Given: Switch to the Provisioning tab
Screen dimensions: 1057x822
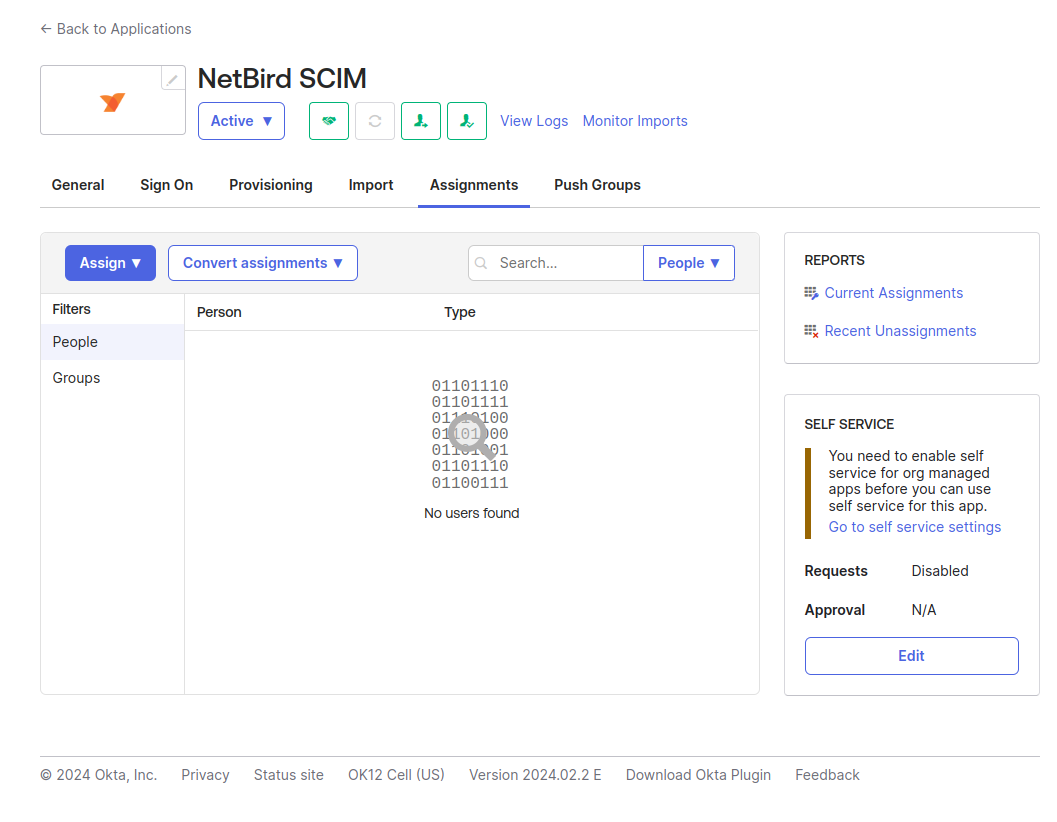Looking at the screenshot, I should pos(270,185).
